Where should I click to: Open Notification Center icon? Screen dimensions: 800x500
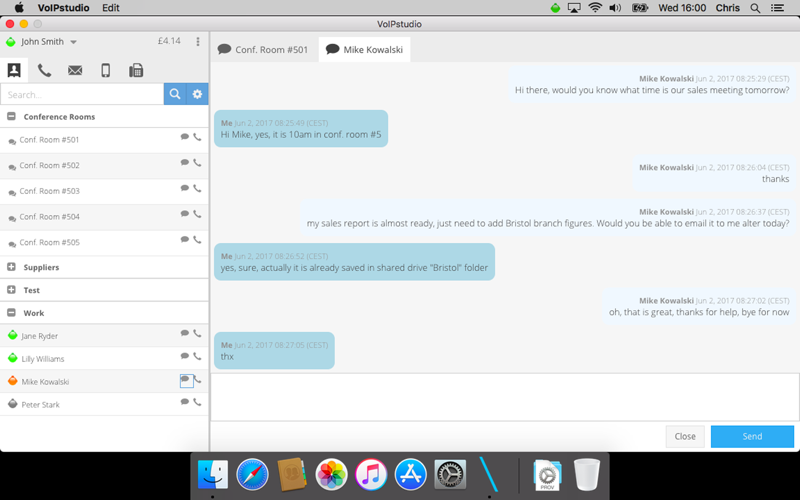tap(777, 8)
